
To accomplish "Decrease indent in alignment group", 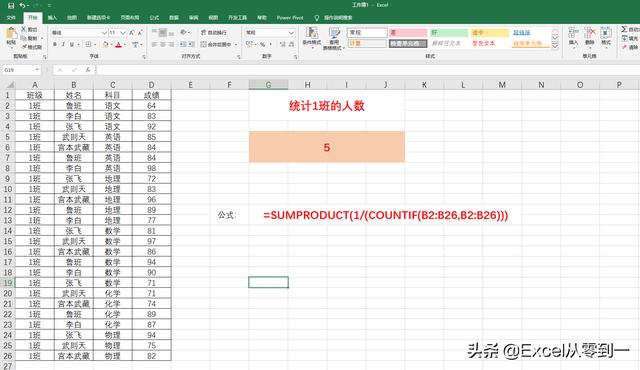I will pos(183,44).
